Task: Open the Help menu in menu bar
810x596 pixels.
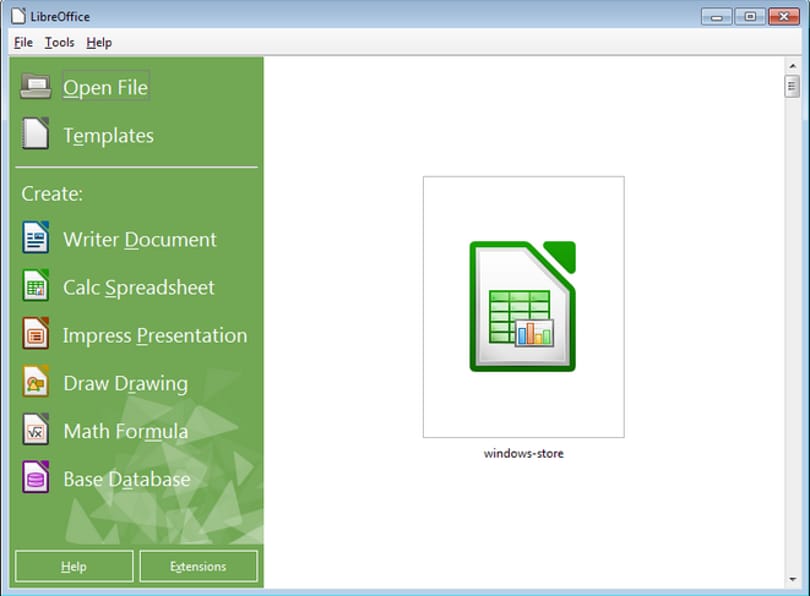Action: (x=99, y=42)
